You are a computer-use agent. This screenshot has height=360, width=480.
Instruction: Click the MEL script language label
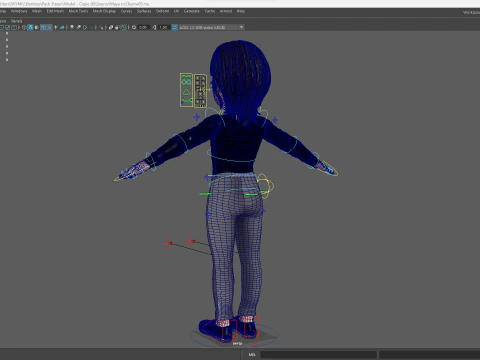pyautogui.click(x=252, y=354)
